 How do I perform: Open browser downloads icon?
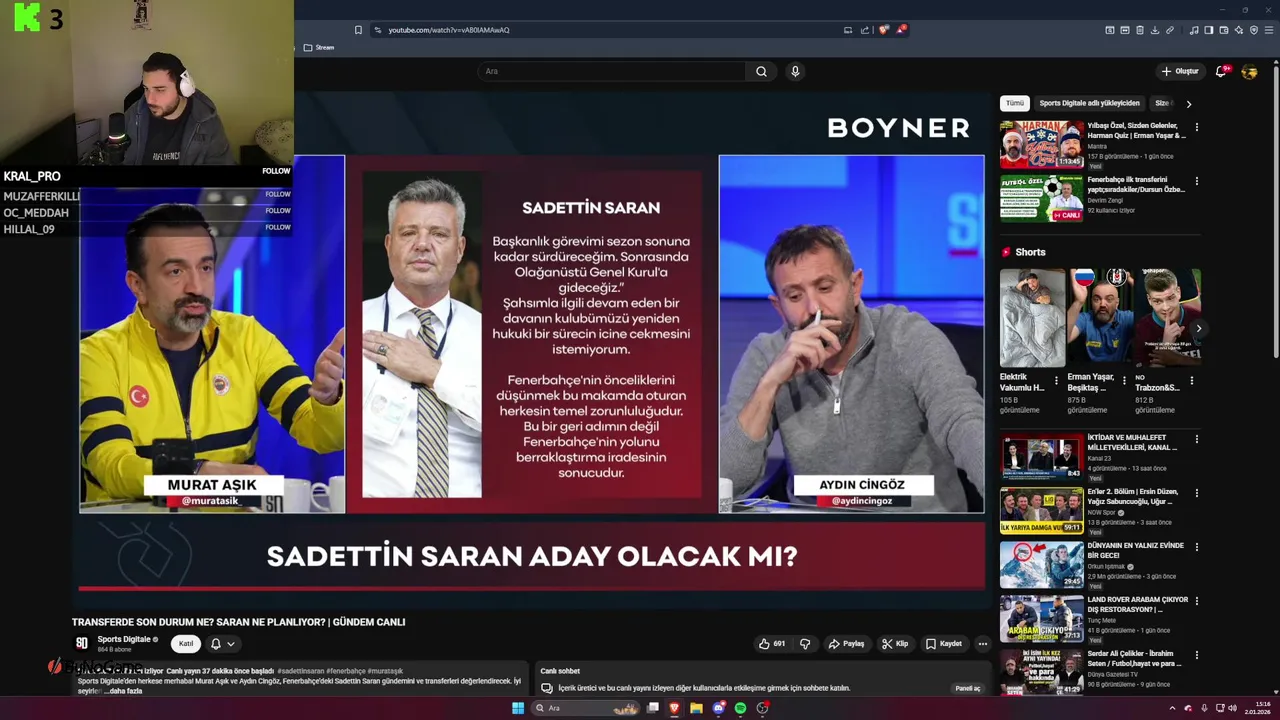(x=1154, y=30)
